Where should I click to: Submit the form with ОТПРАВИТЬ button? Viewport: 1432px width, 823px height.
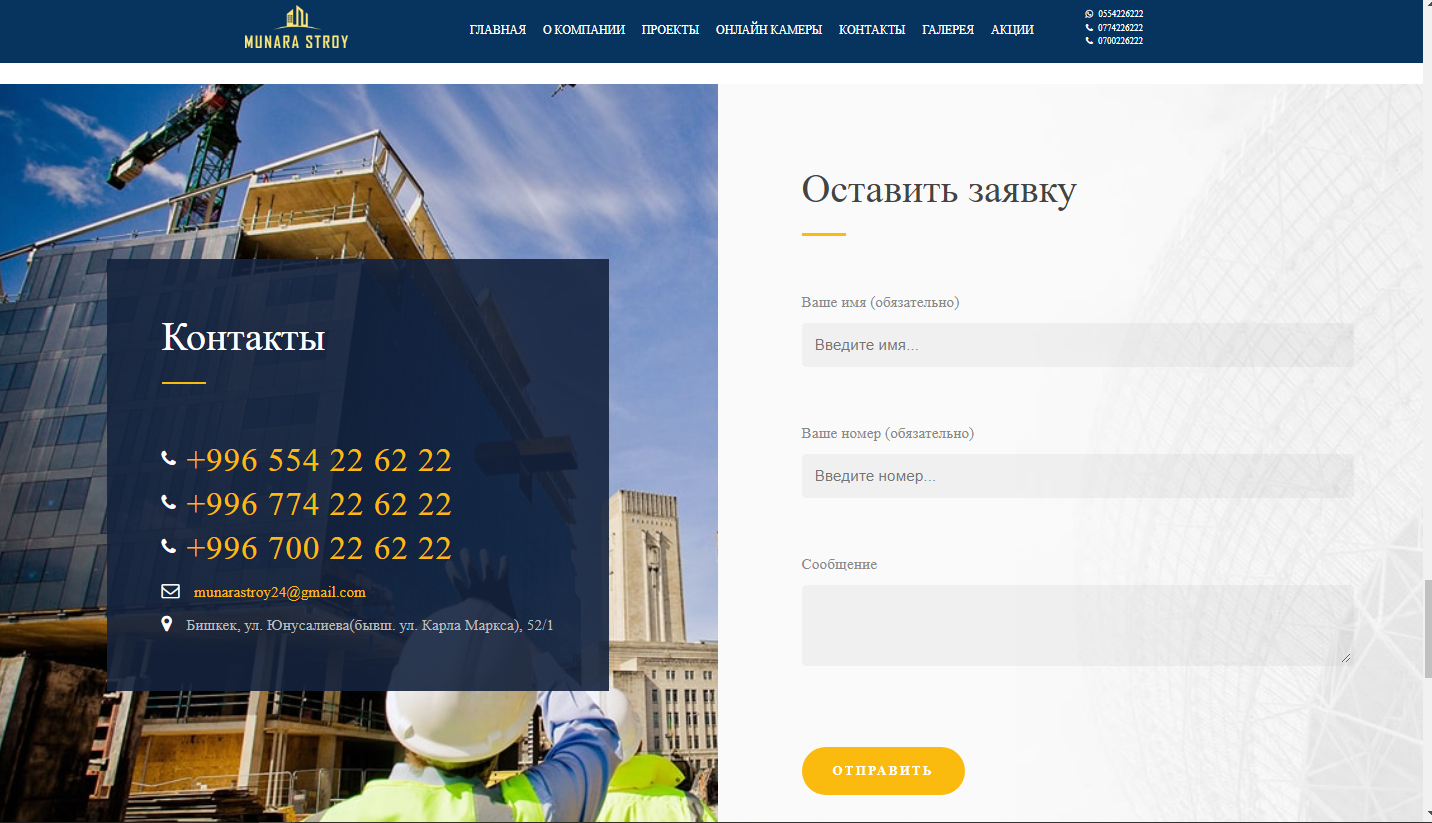coord(883,771)
